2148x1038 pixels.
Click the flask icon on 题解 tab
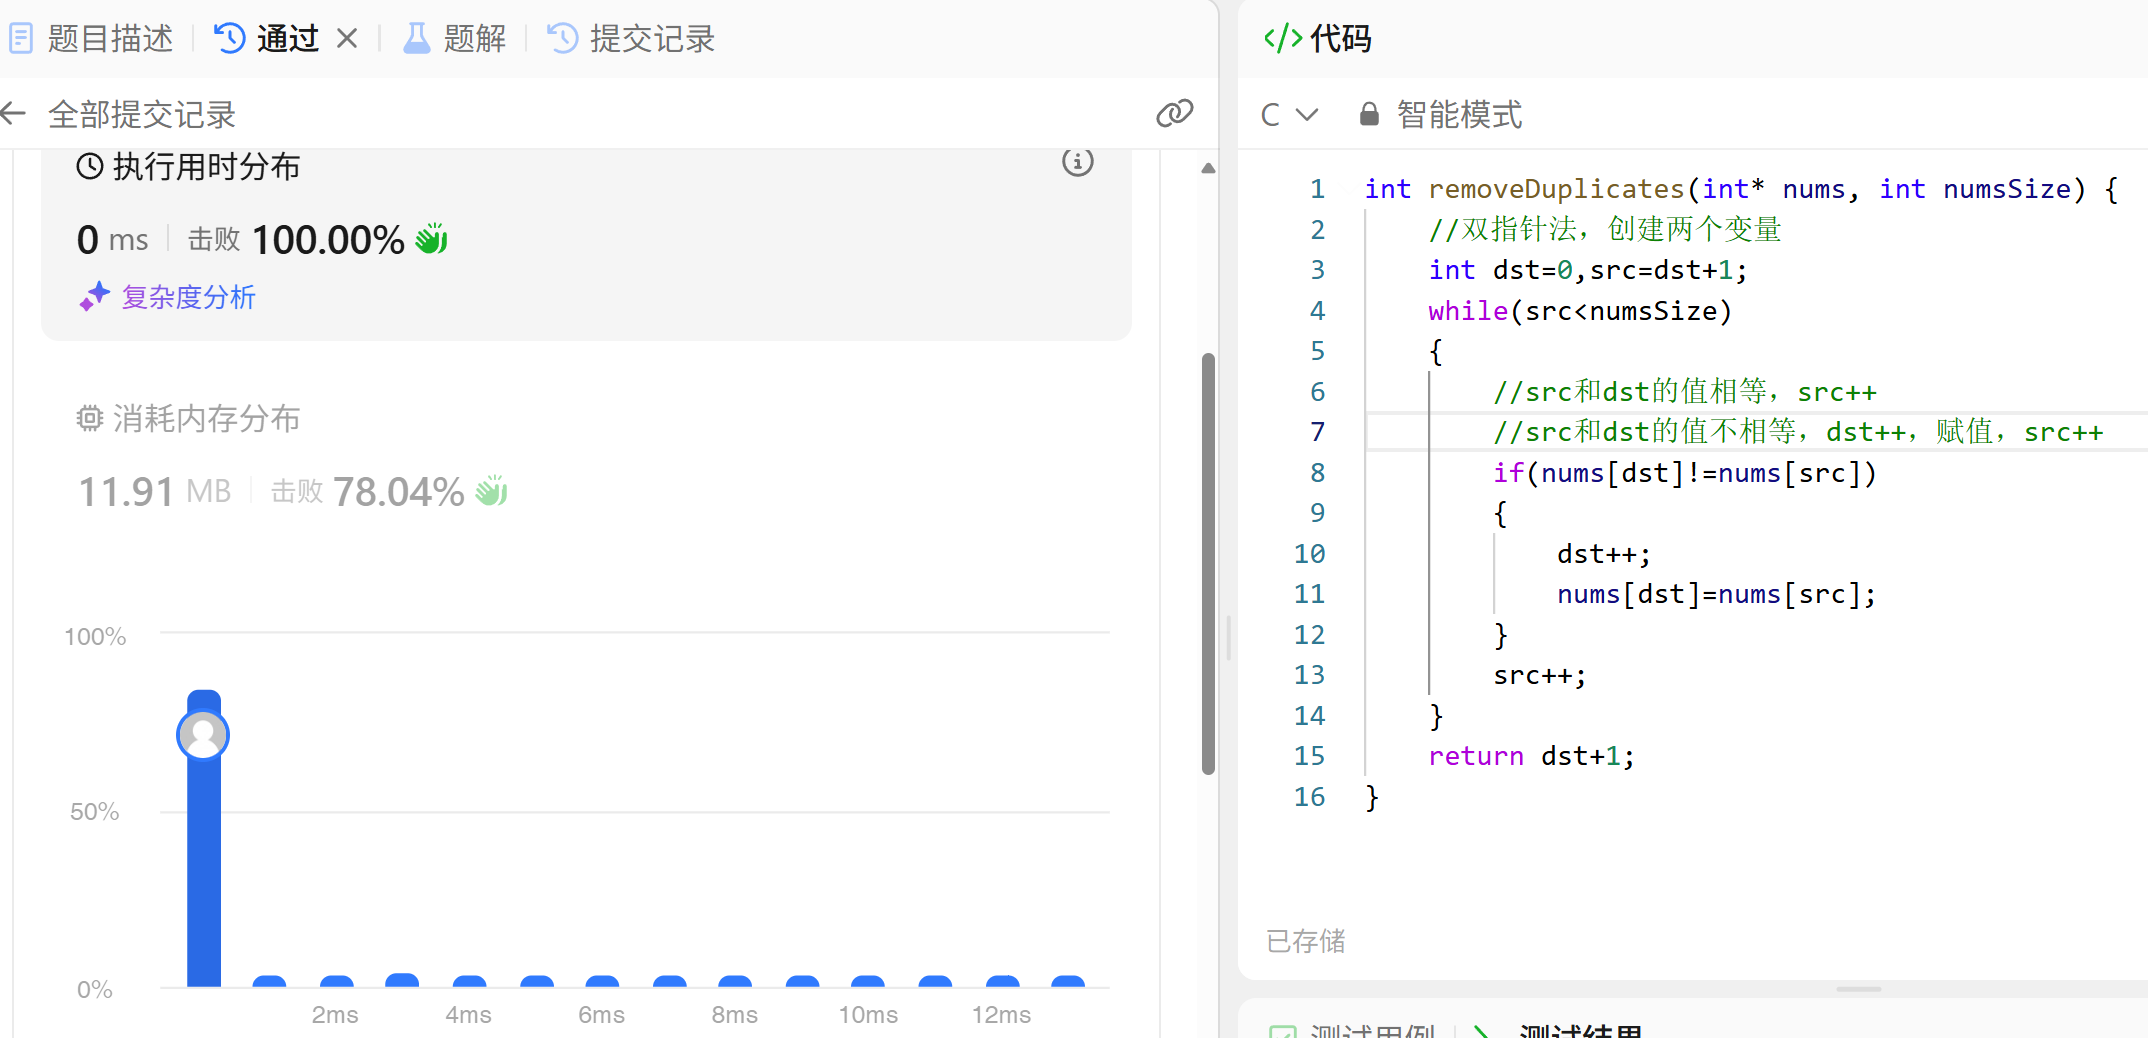pos(416,39)
